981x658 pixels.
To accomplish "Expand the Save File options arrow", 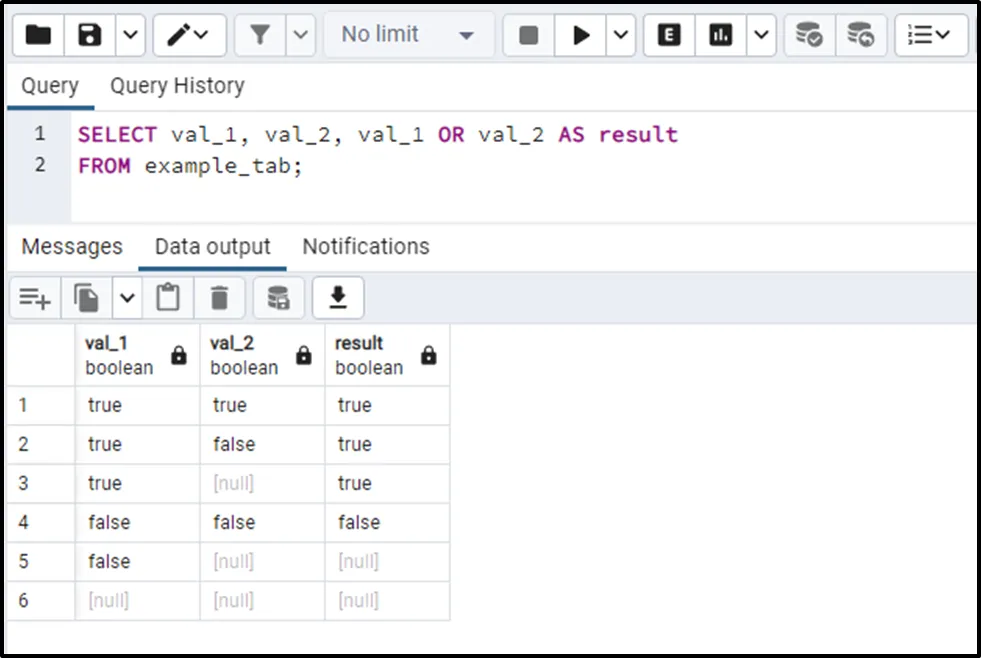I will tap(131, 35).
